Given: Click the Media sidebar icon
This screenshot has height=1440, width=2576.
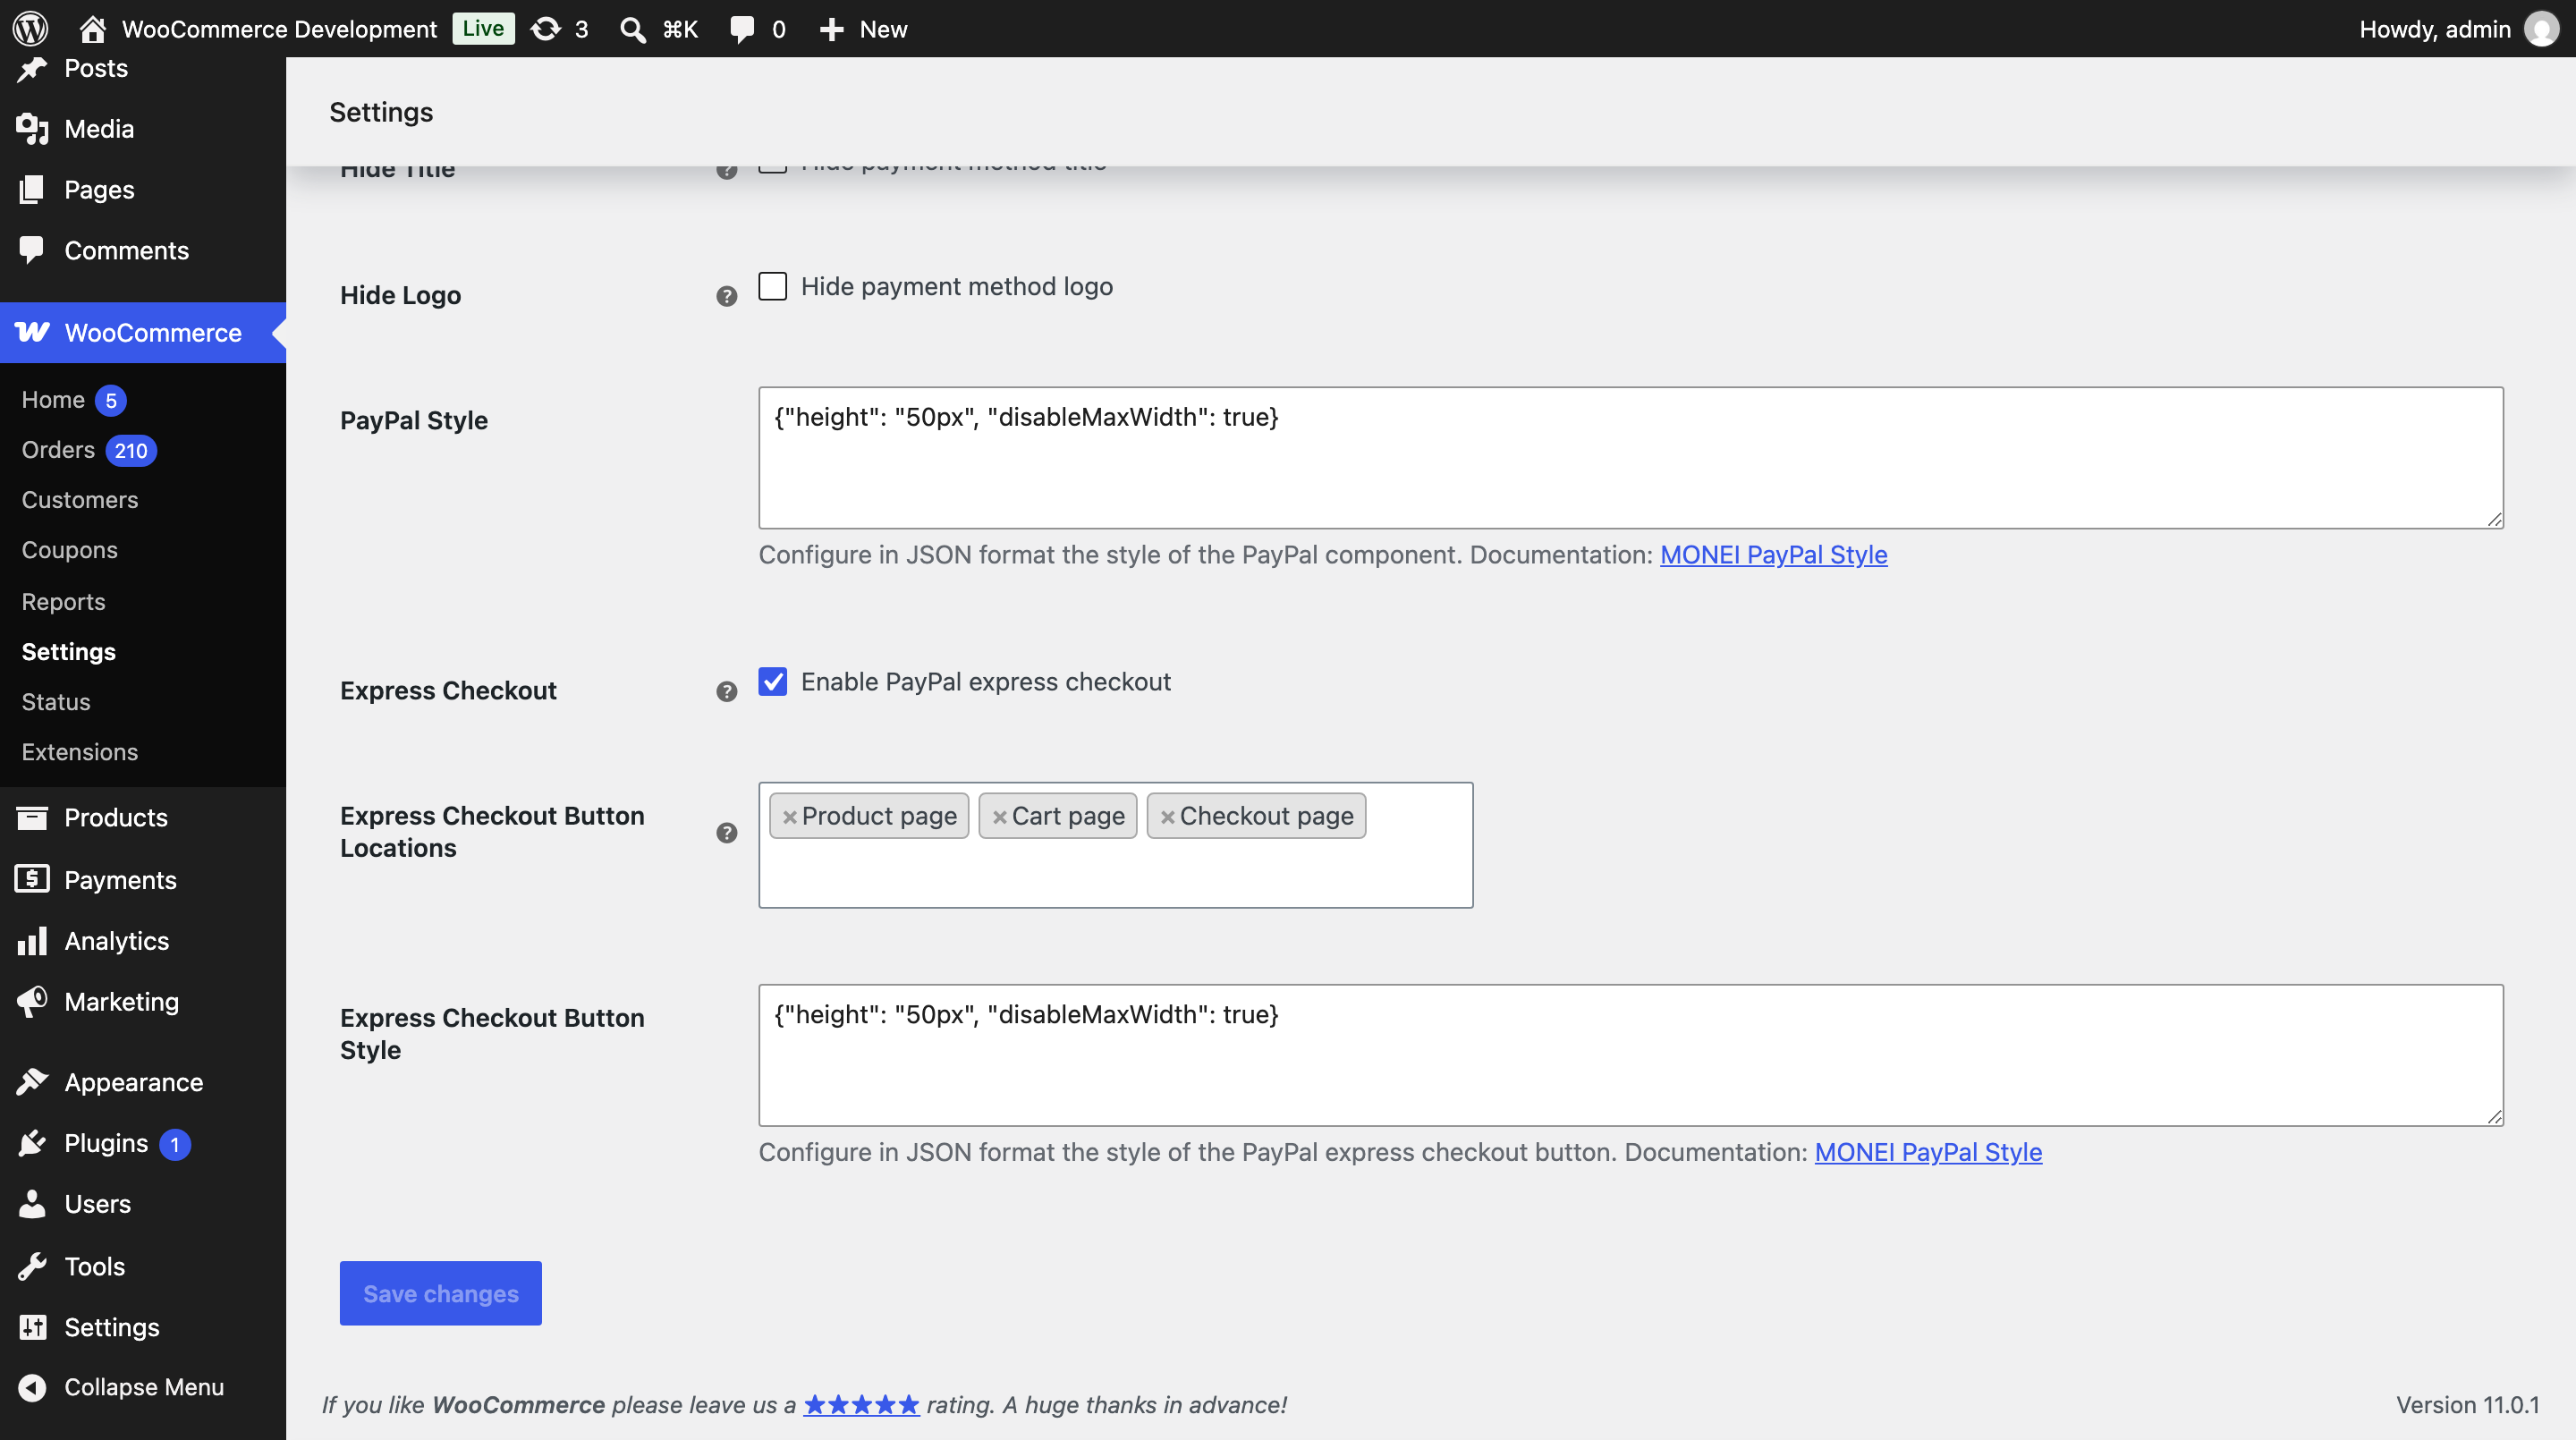Looking at the screenshot, I should tap(32, 128).
